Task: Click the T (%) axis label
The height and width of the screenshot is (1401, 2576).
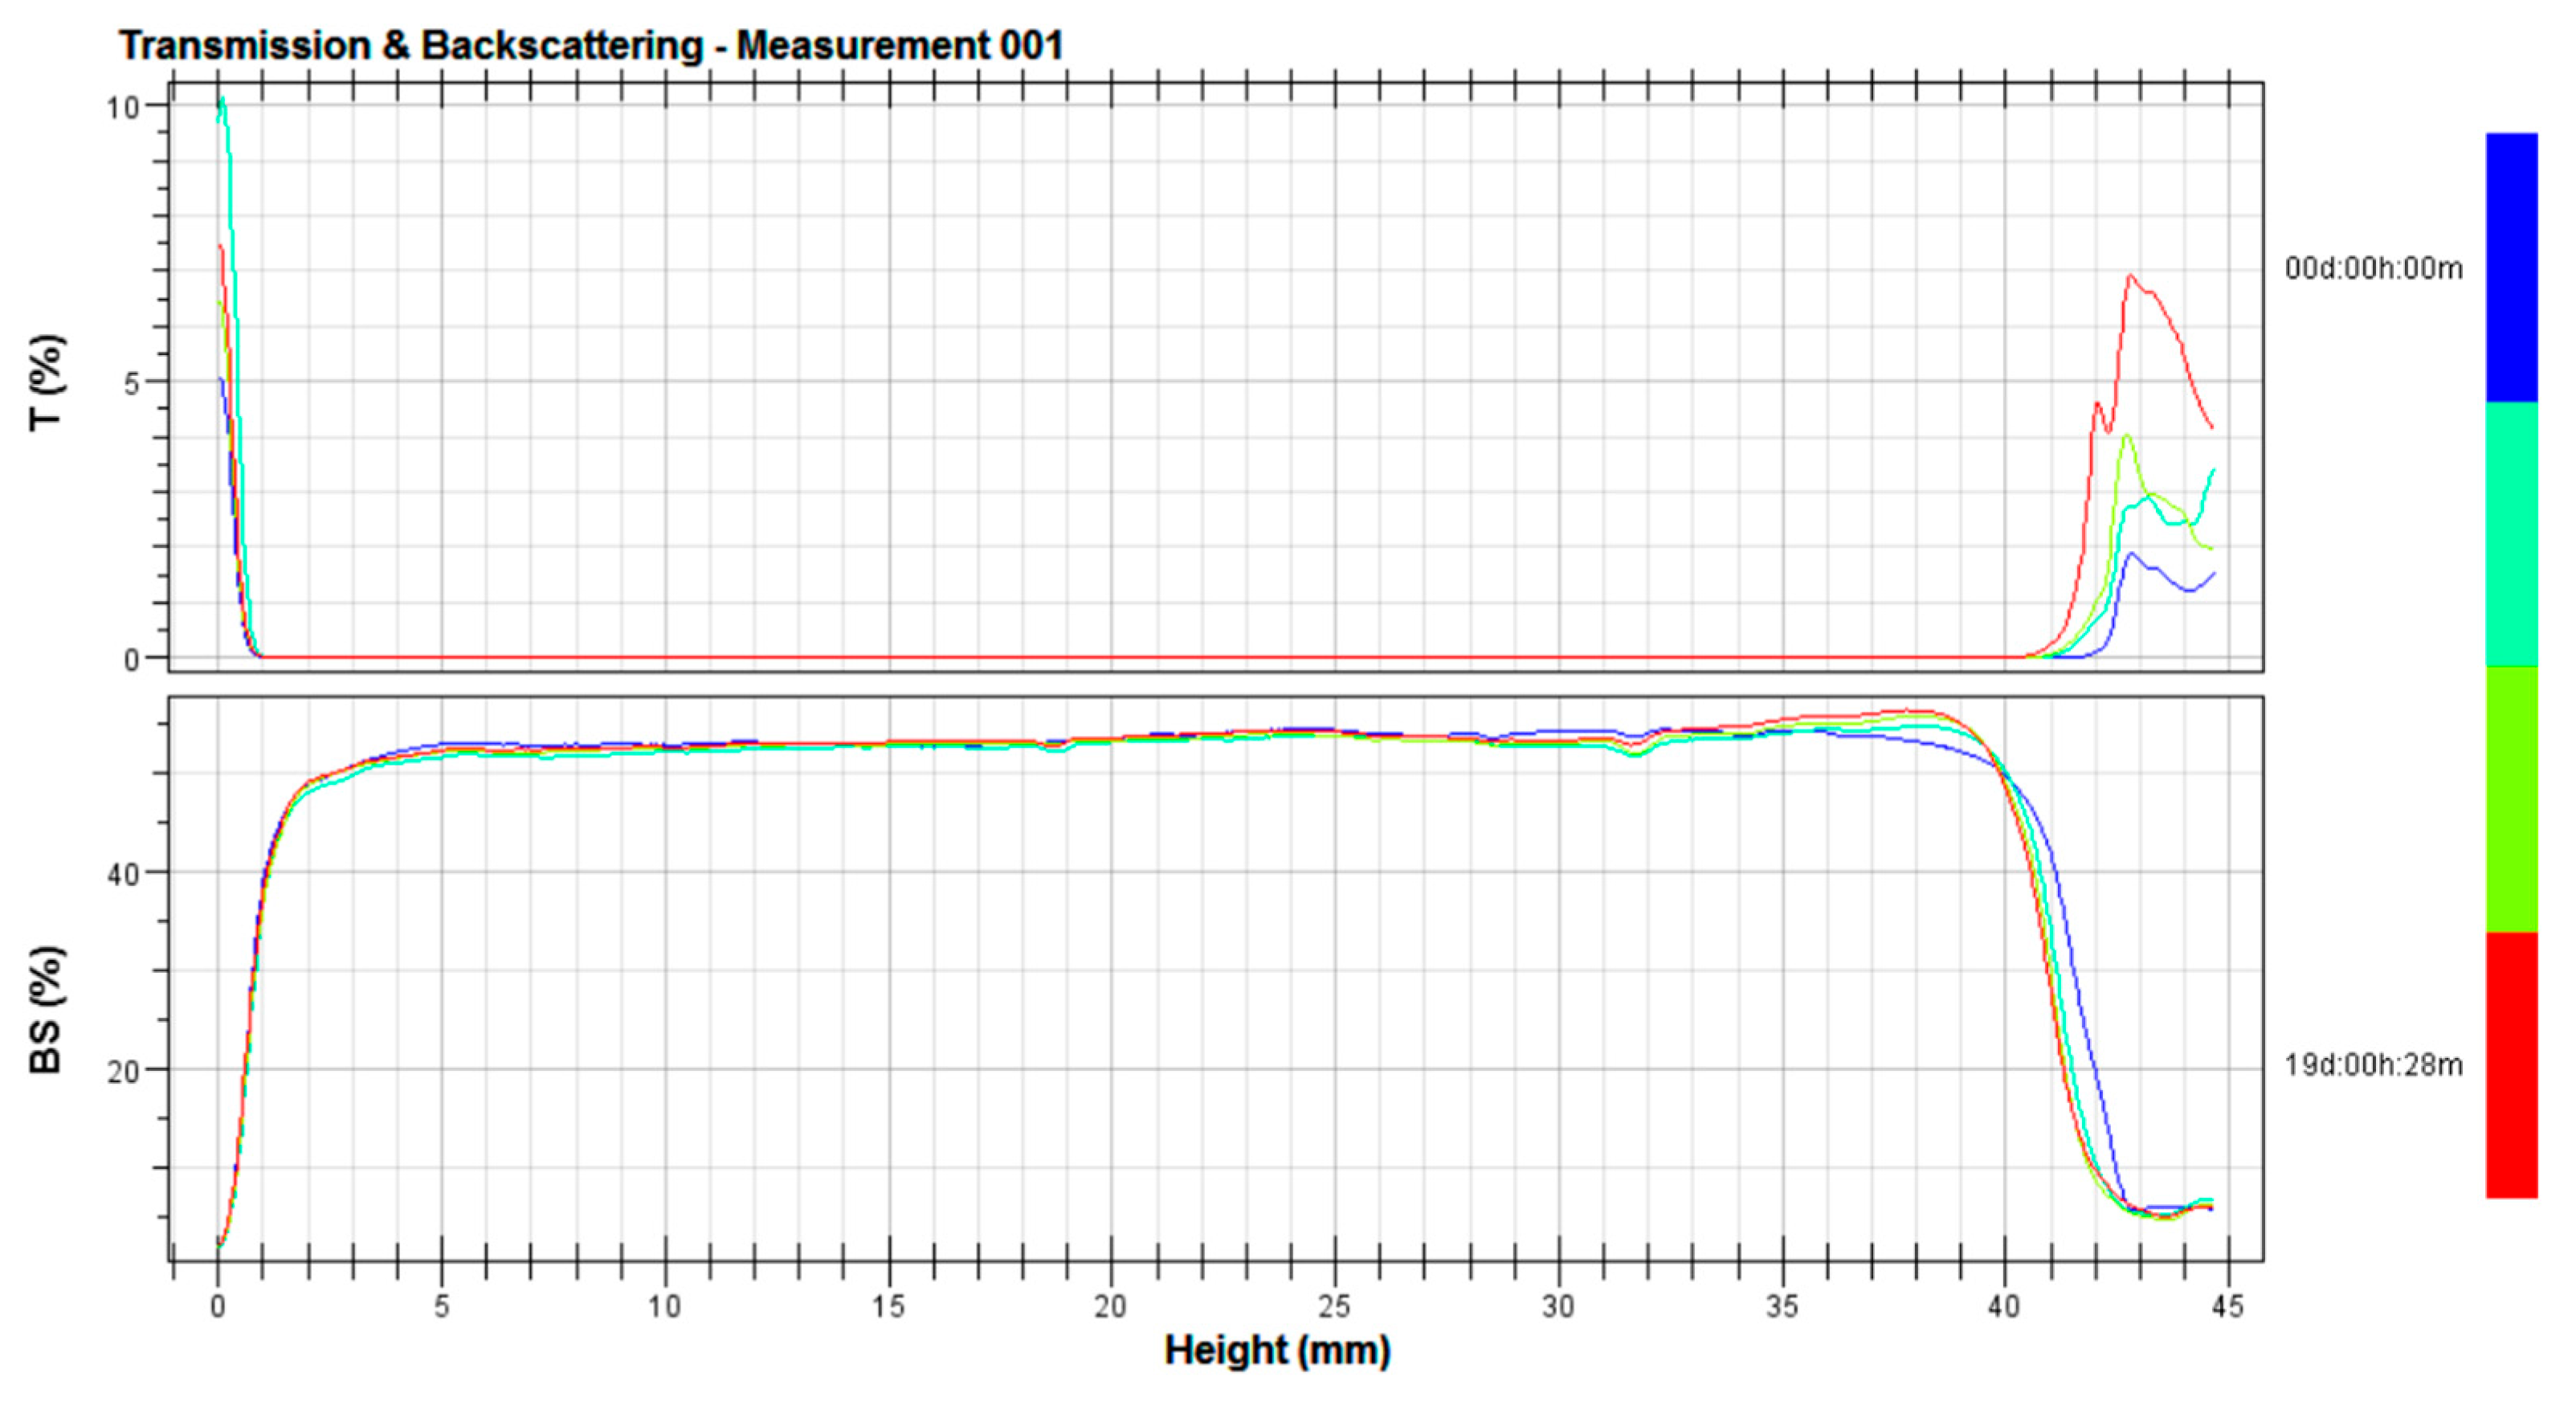Action: [47, 382]
